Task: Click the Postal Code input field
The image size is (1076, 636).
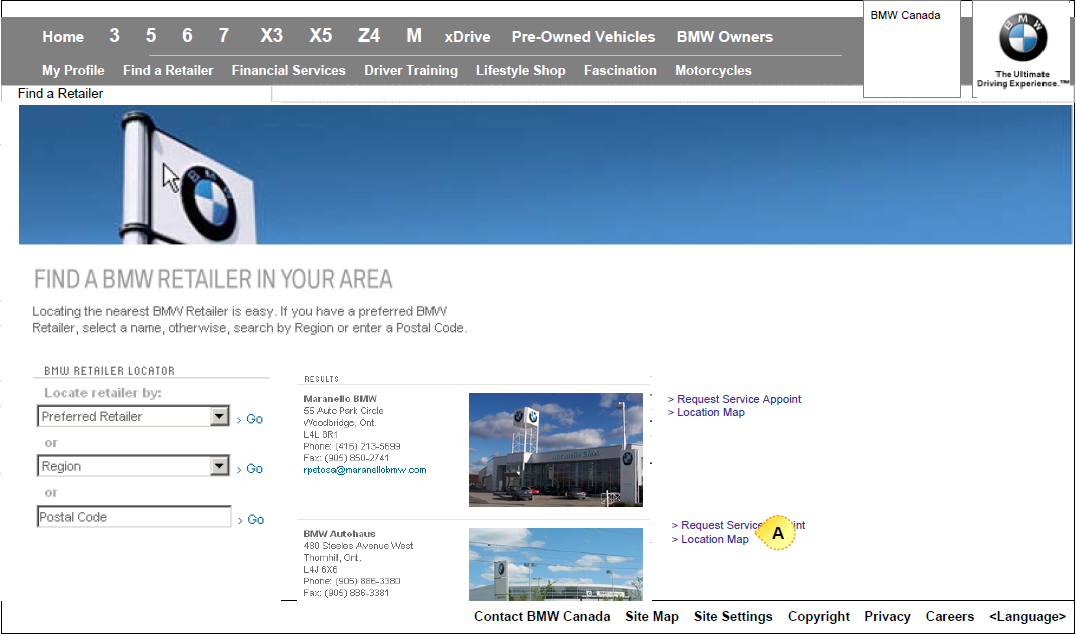Action: click(x=134, y=517)
